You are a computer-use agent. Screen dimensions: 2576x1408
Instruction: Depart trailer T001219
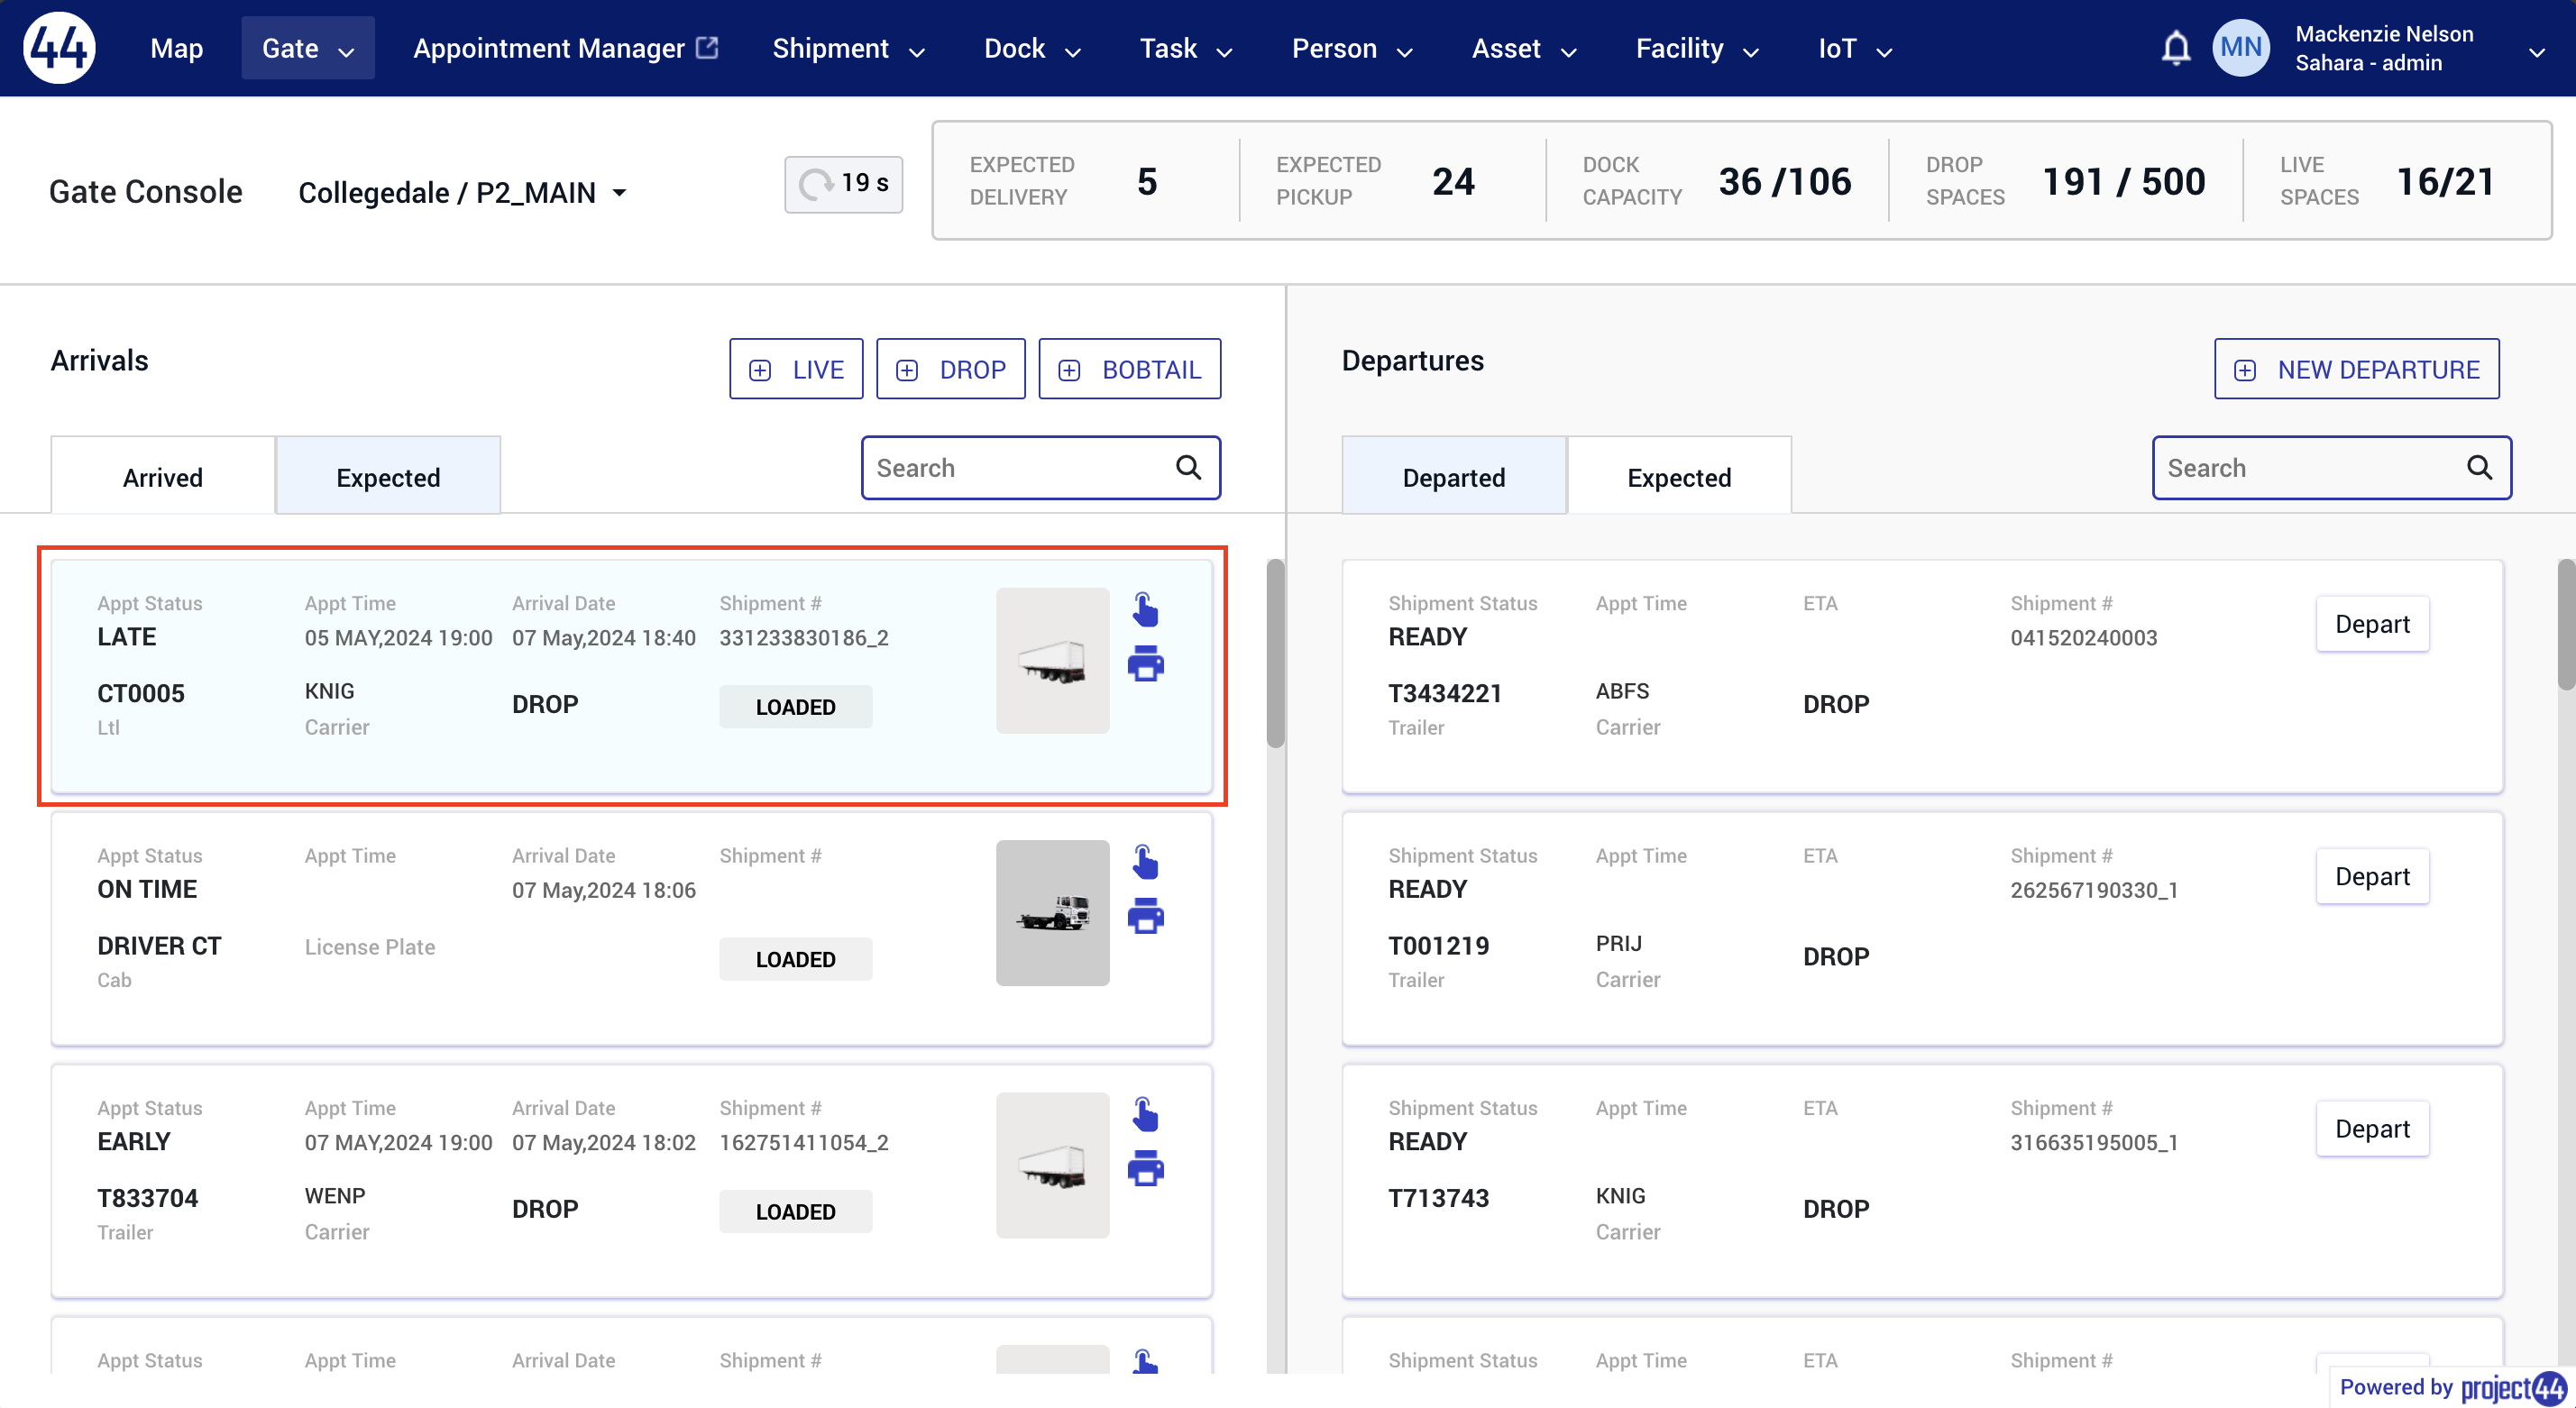pyautogui.click(x=2372, y=876)
